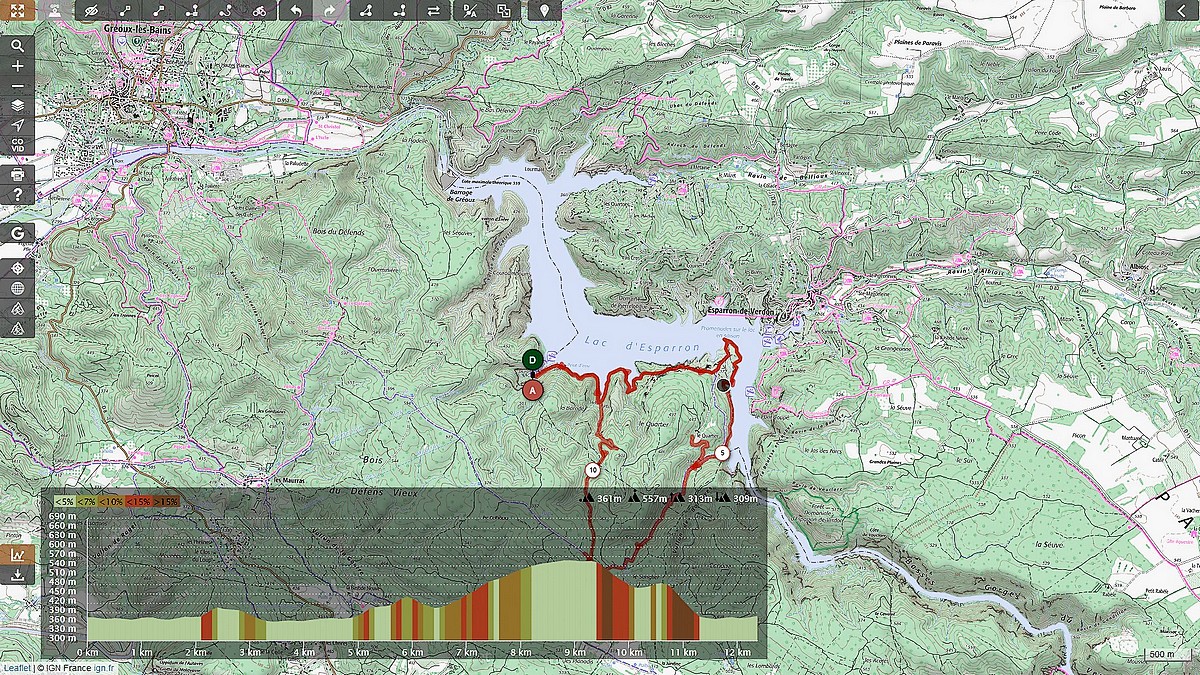Open the map layers selector
The width and height of the screenshot is (1200, 675).
click(x=17, y=105)
